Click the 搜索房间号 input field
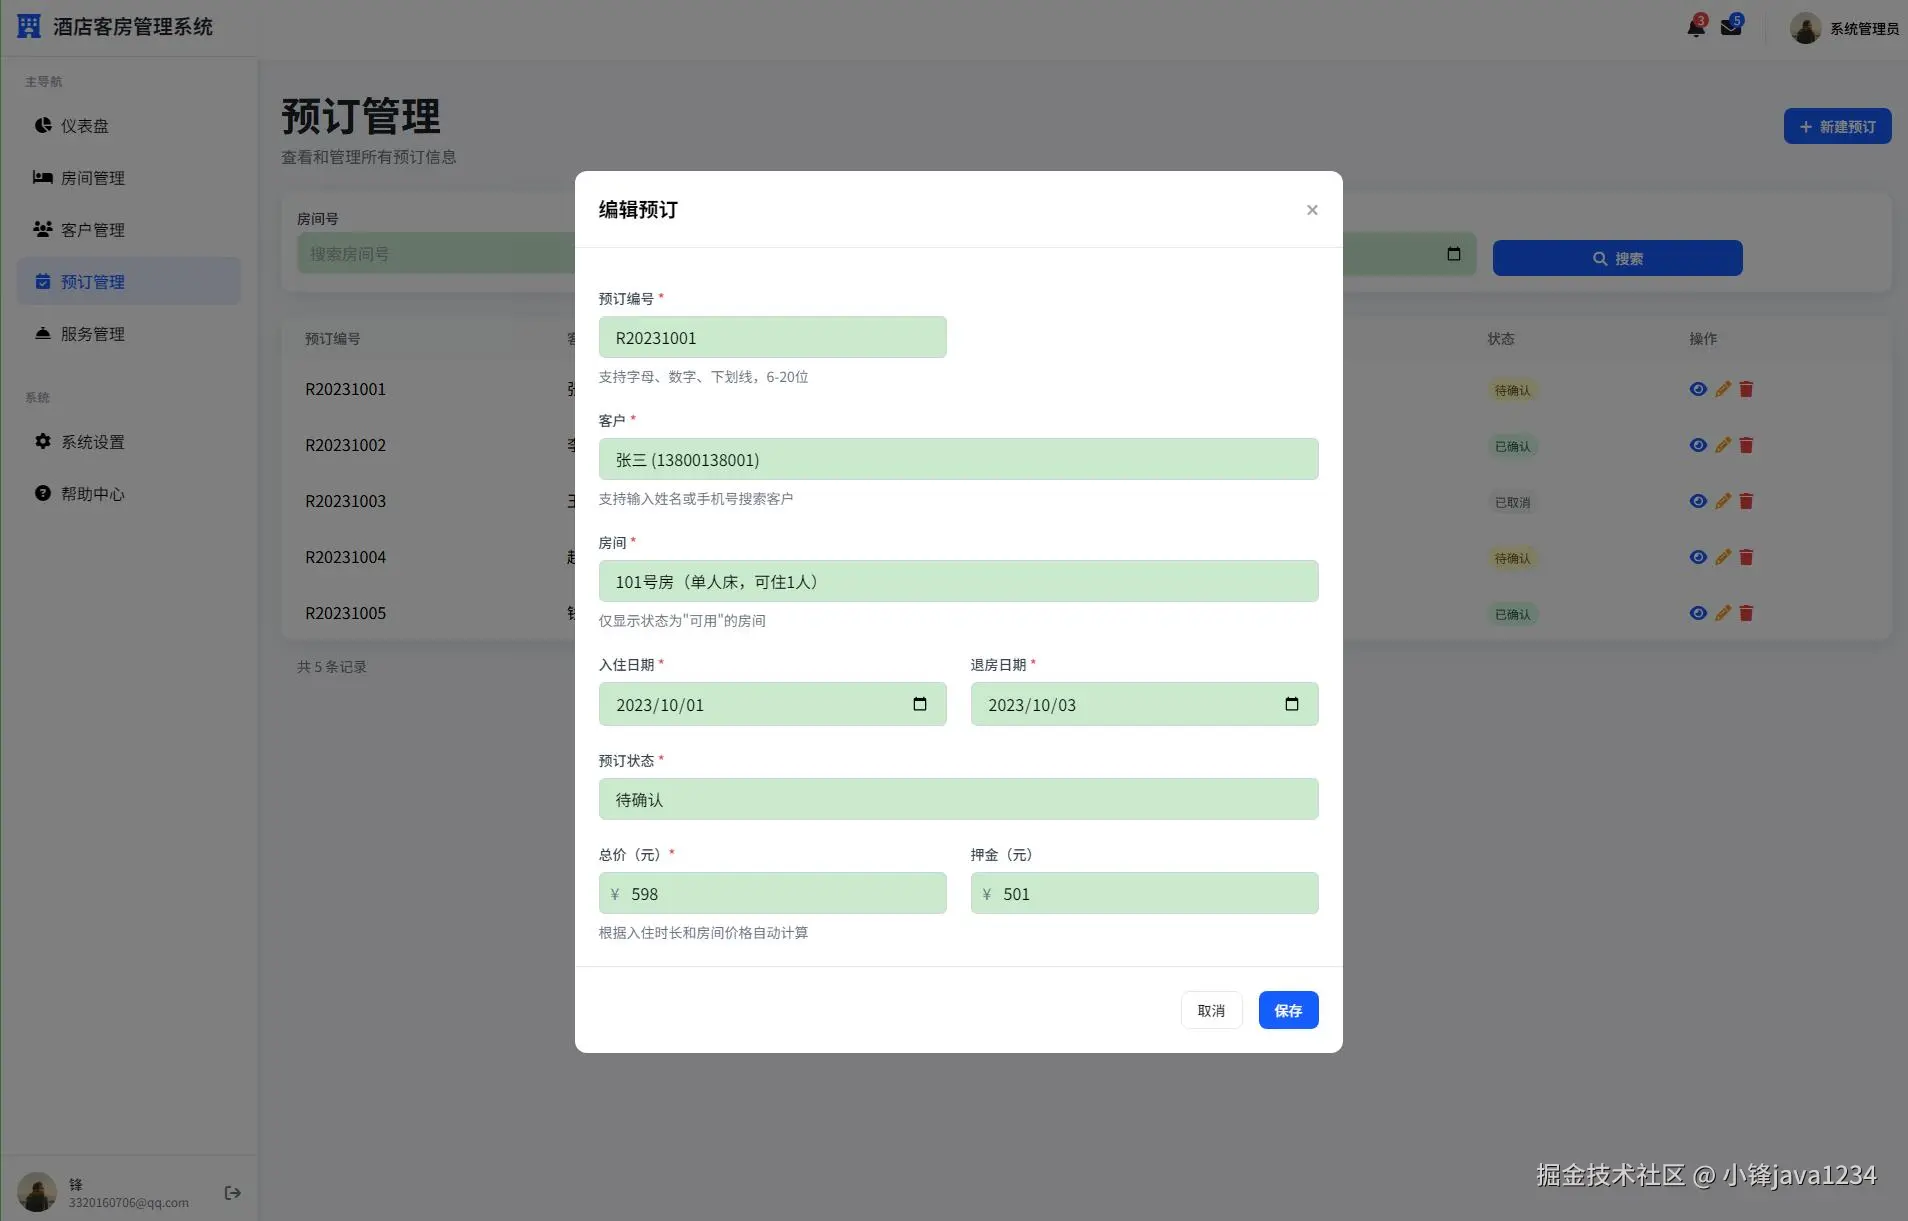 436,254
